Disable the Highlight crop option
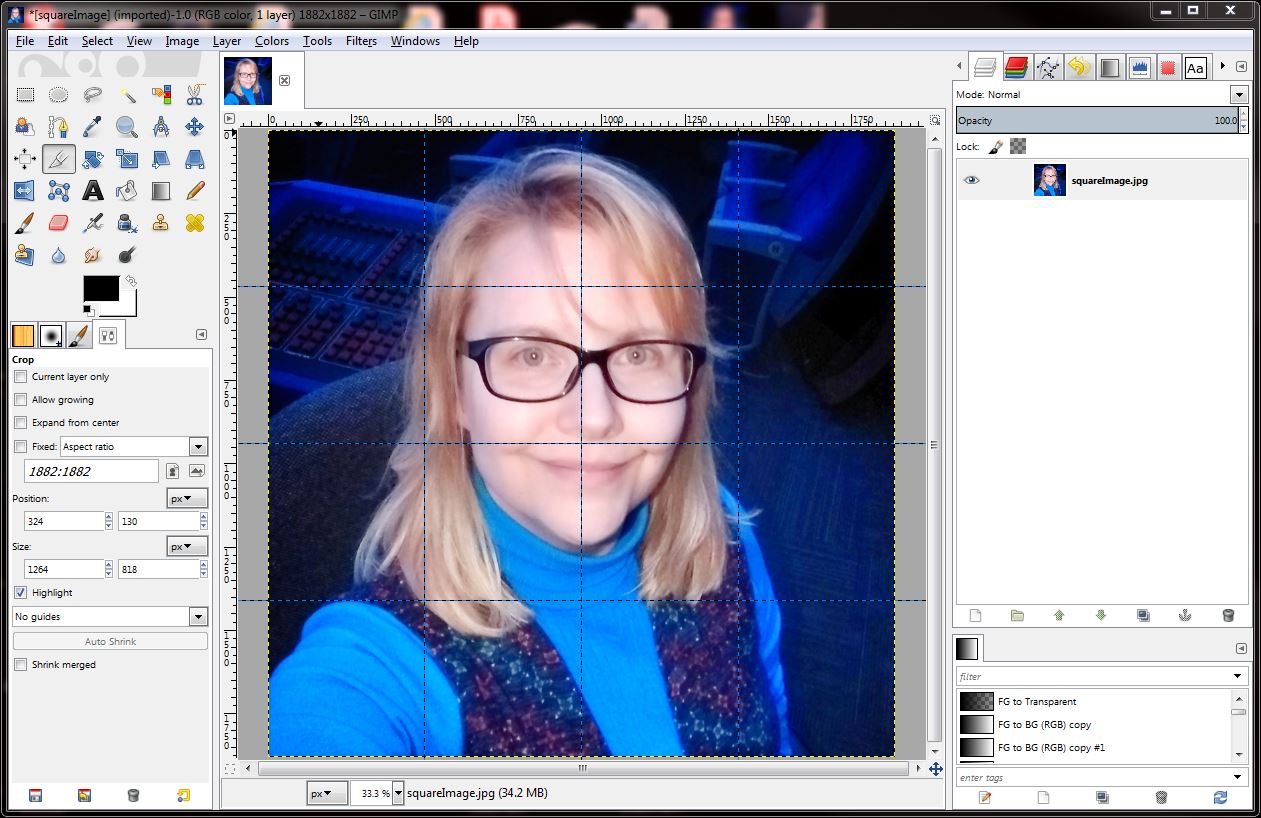This screenshot has height=818, width=1261. click(x=20, y=592)
